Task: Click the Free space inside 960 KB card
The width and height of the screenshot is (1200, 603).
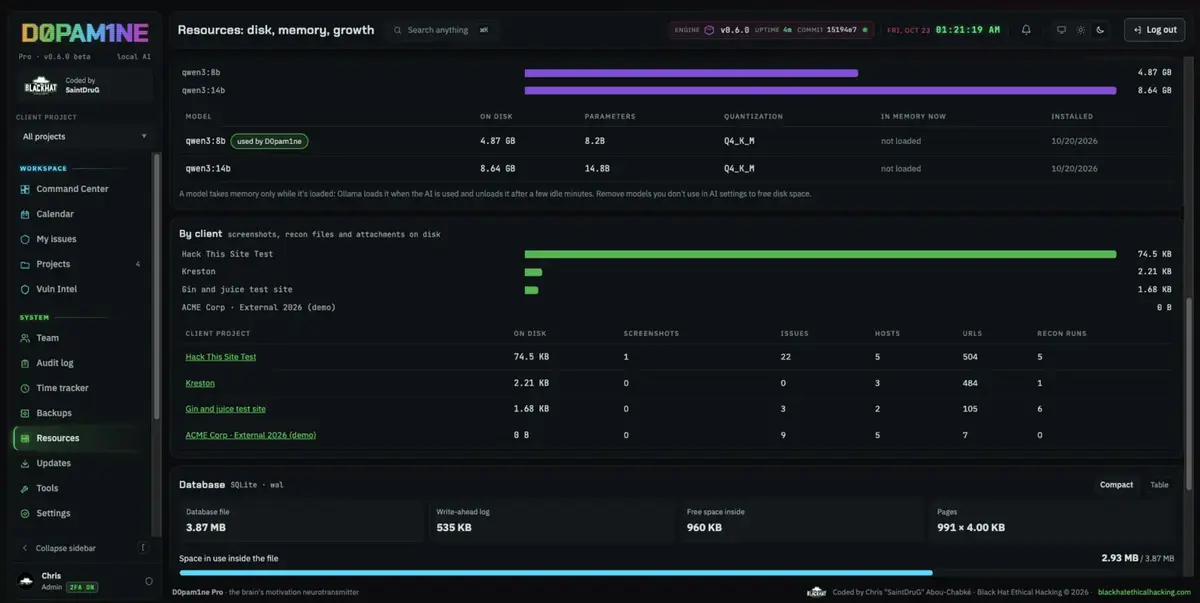Action: coord(803,520)
